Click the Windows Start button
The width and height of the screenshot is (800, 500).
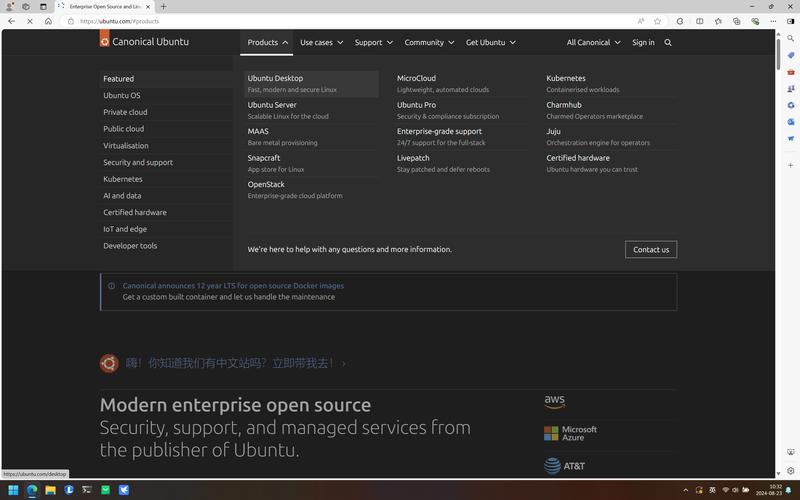pos(14,490)
